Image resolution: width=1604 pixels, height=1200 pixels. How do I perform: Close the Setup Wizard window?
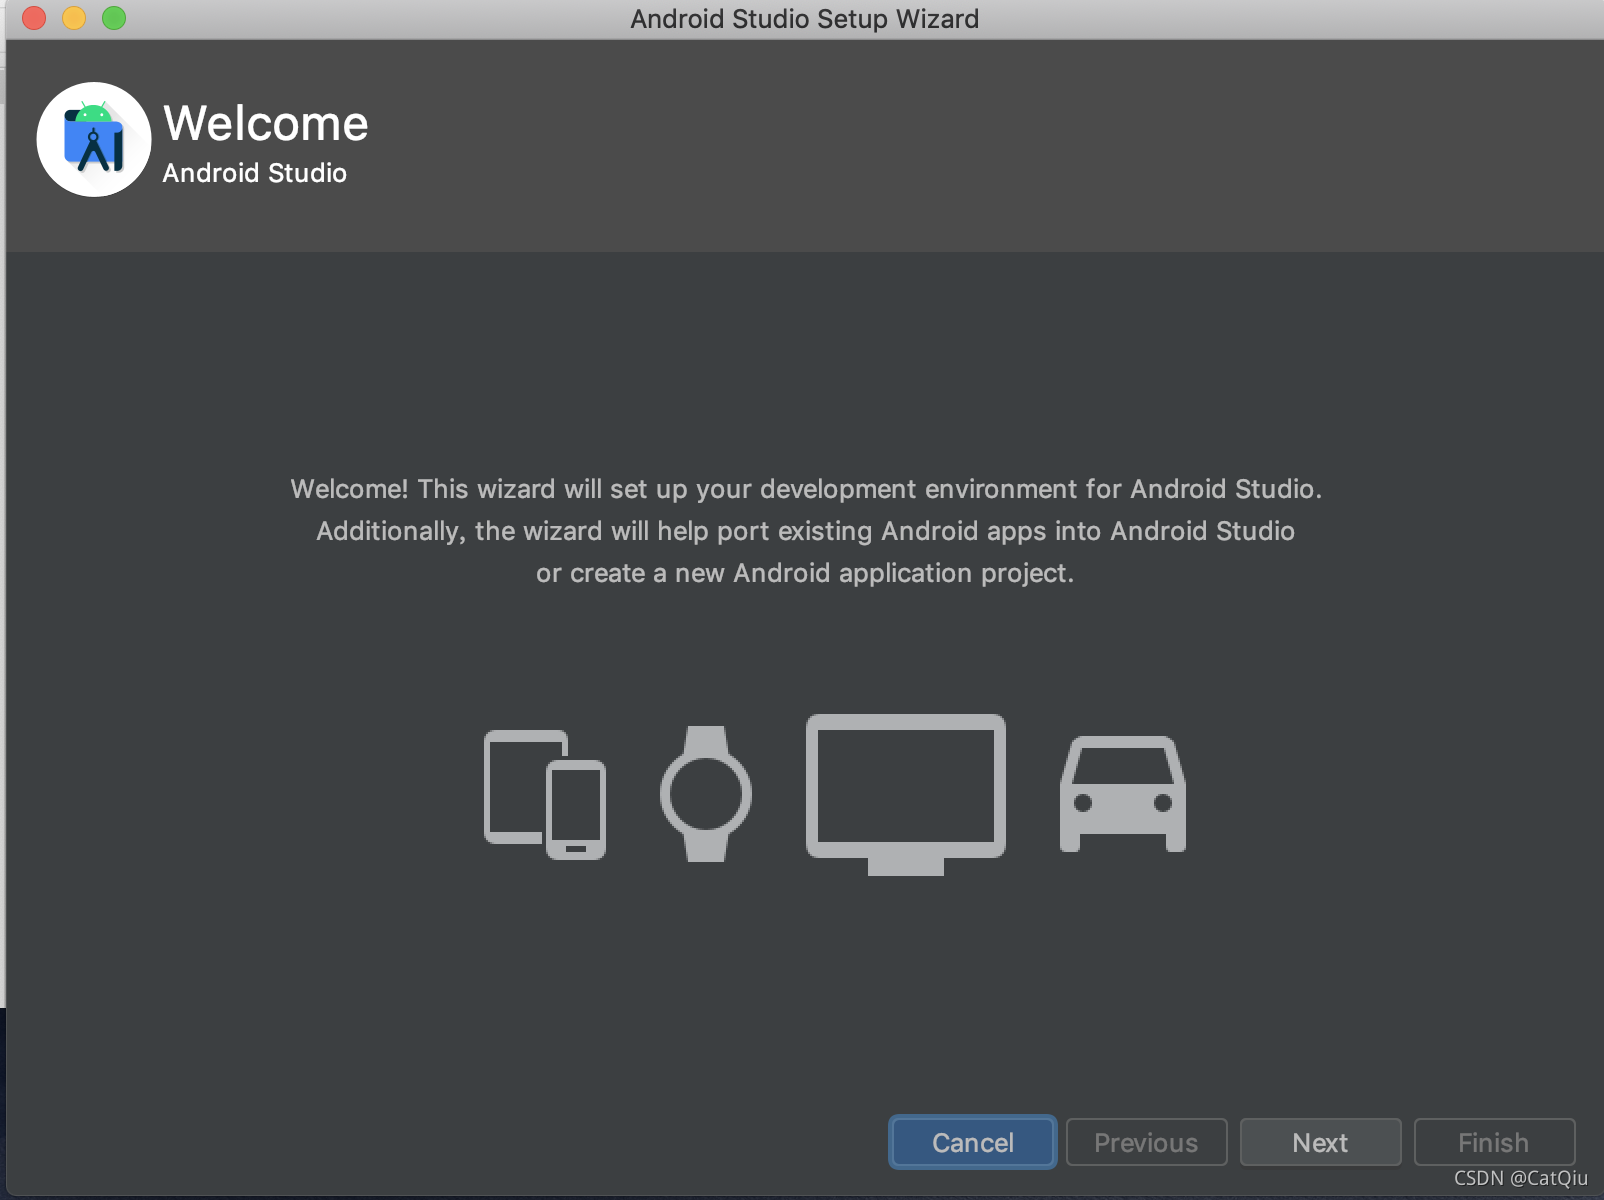click(34, 18)
